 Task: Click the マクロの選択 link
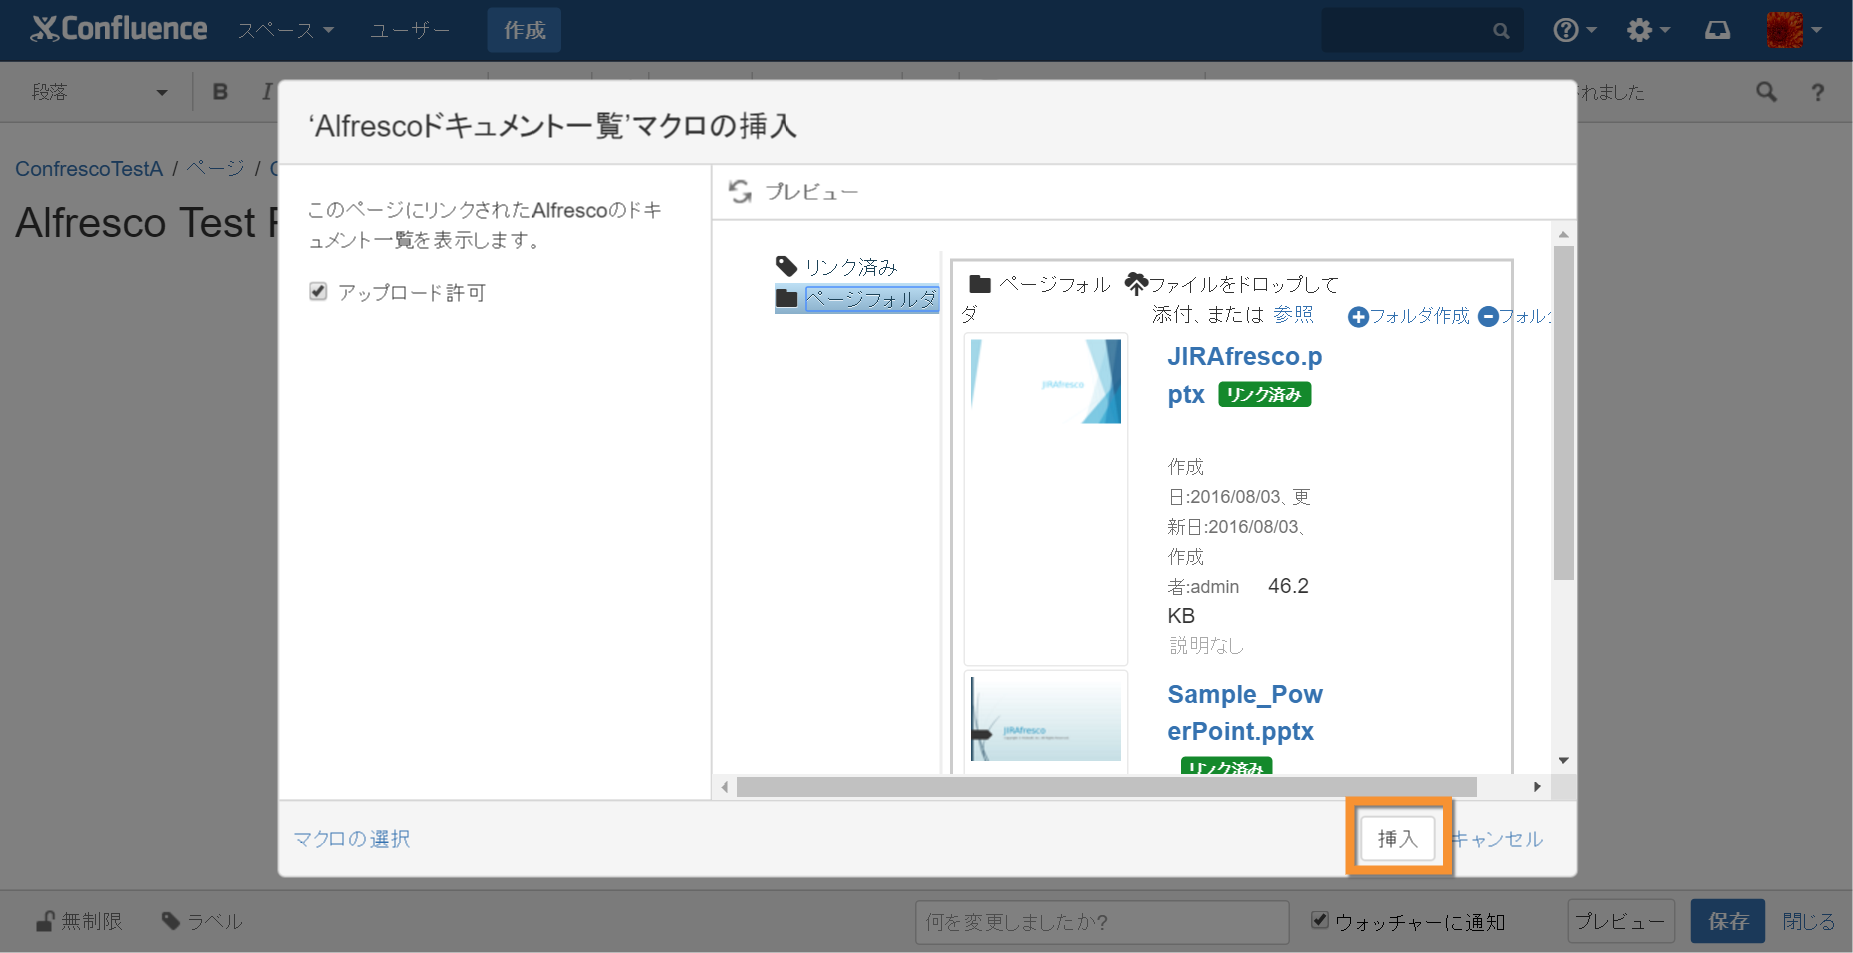point(352,839)
